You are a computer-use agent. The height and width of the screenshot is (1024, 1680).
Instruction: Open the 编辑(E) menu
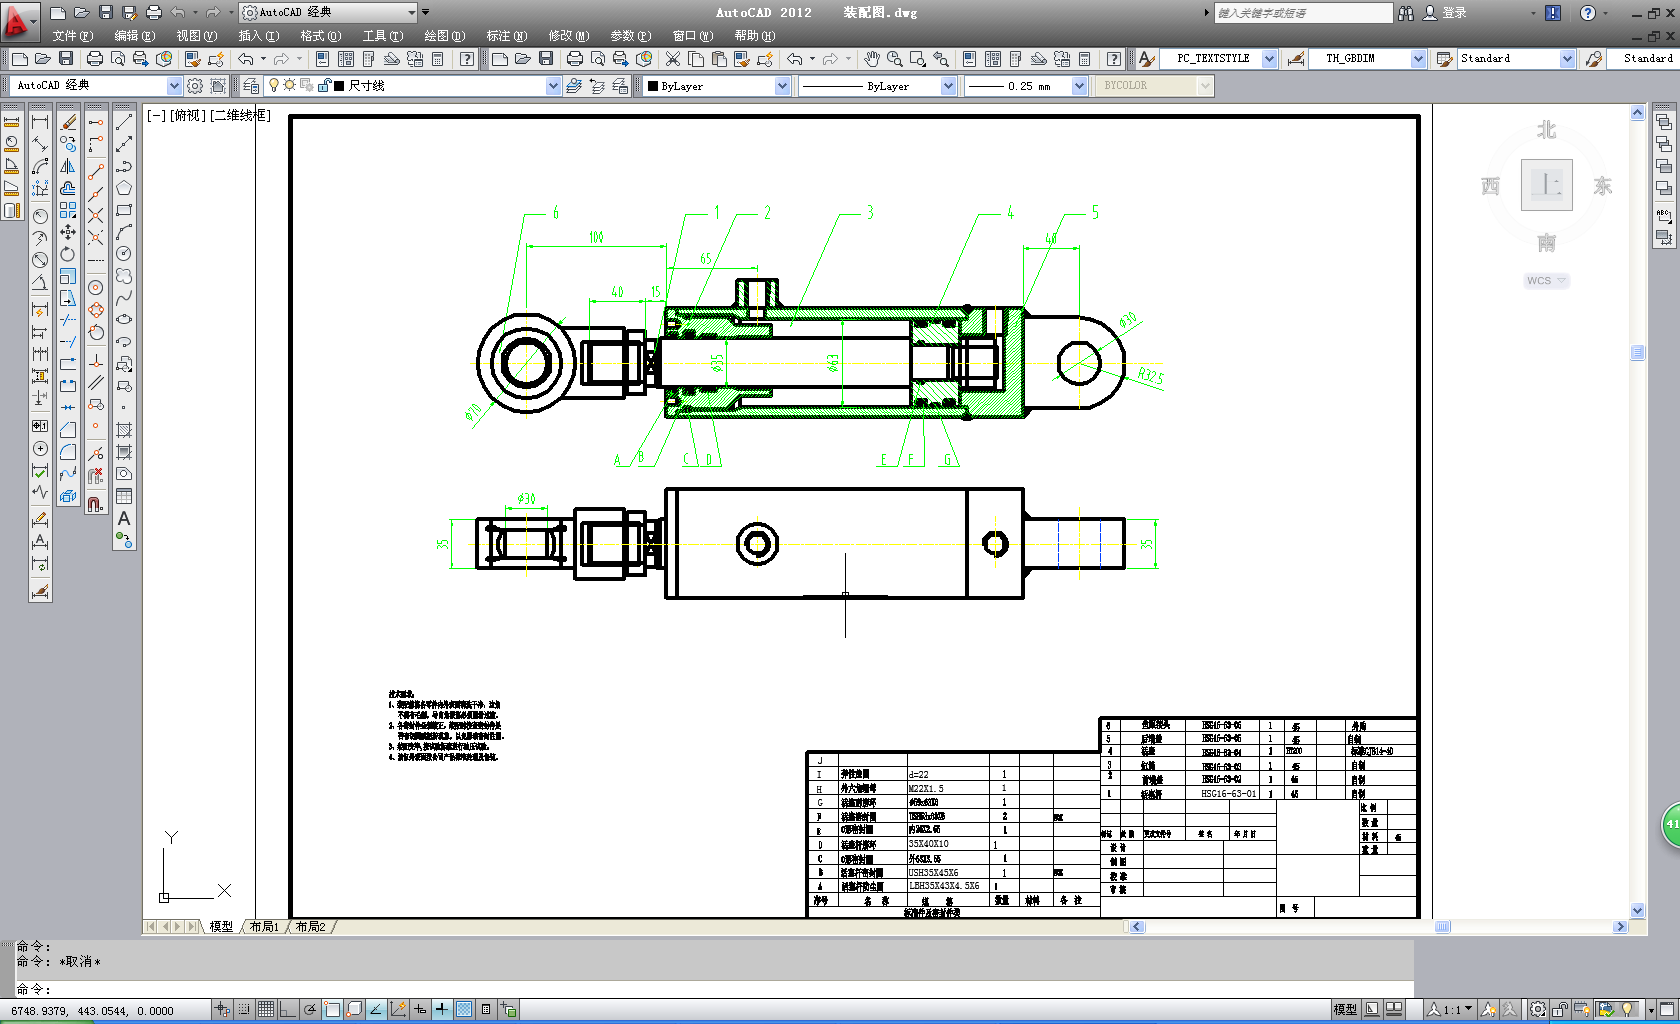135,36
